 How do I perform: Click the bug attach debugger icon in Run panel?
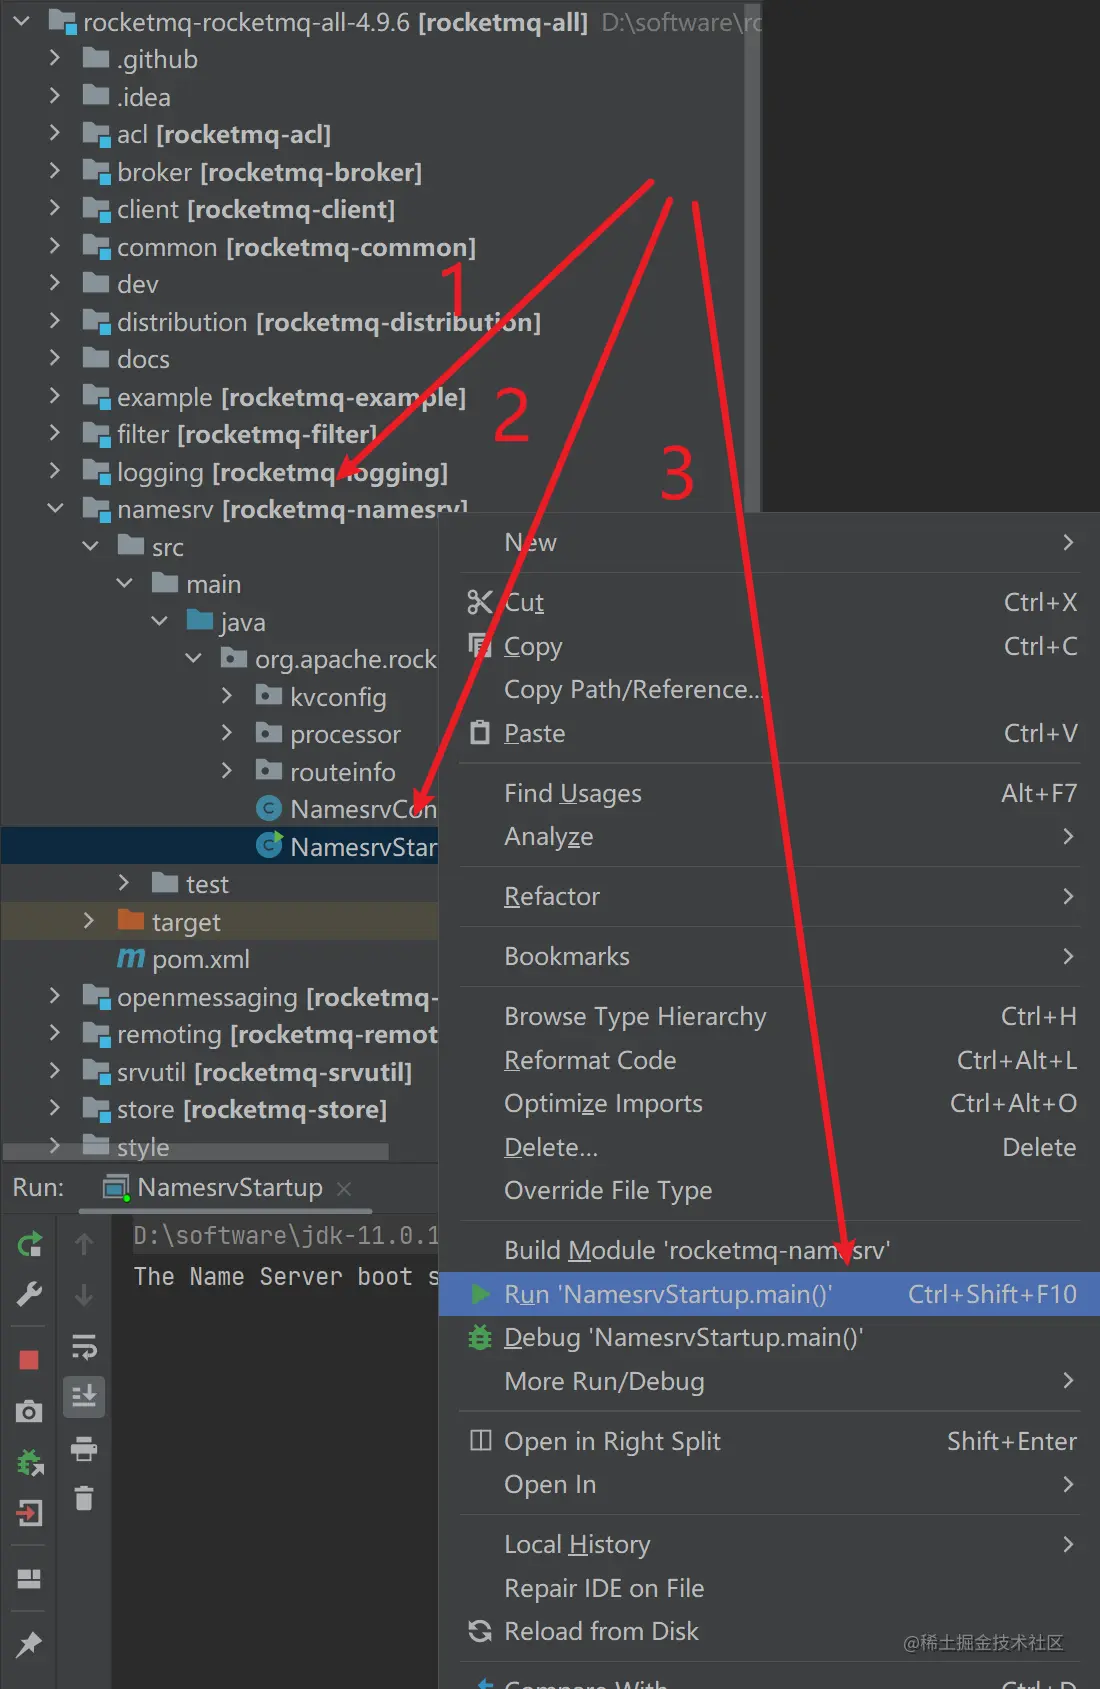pyautogui.click(x=29, y=1463)
